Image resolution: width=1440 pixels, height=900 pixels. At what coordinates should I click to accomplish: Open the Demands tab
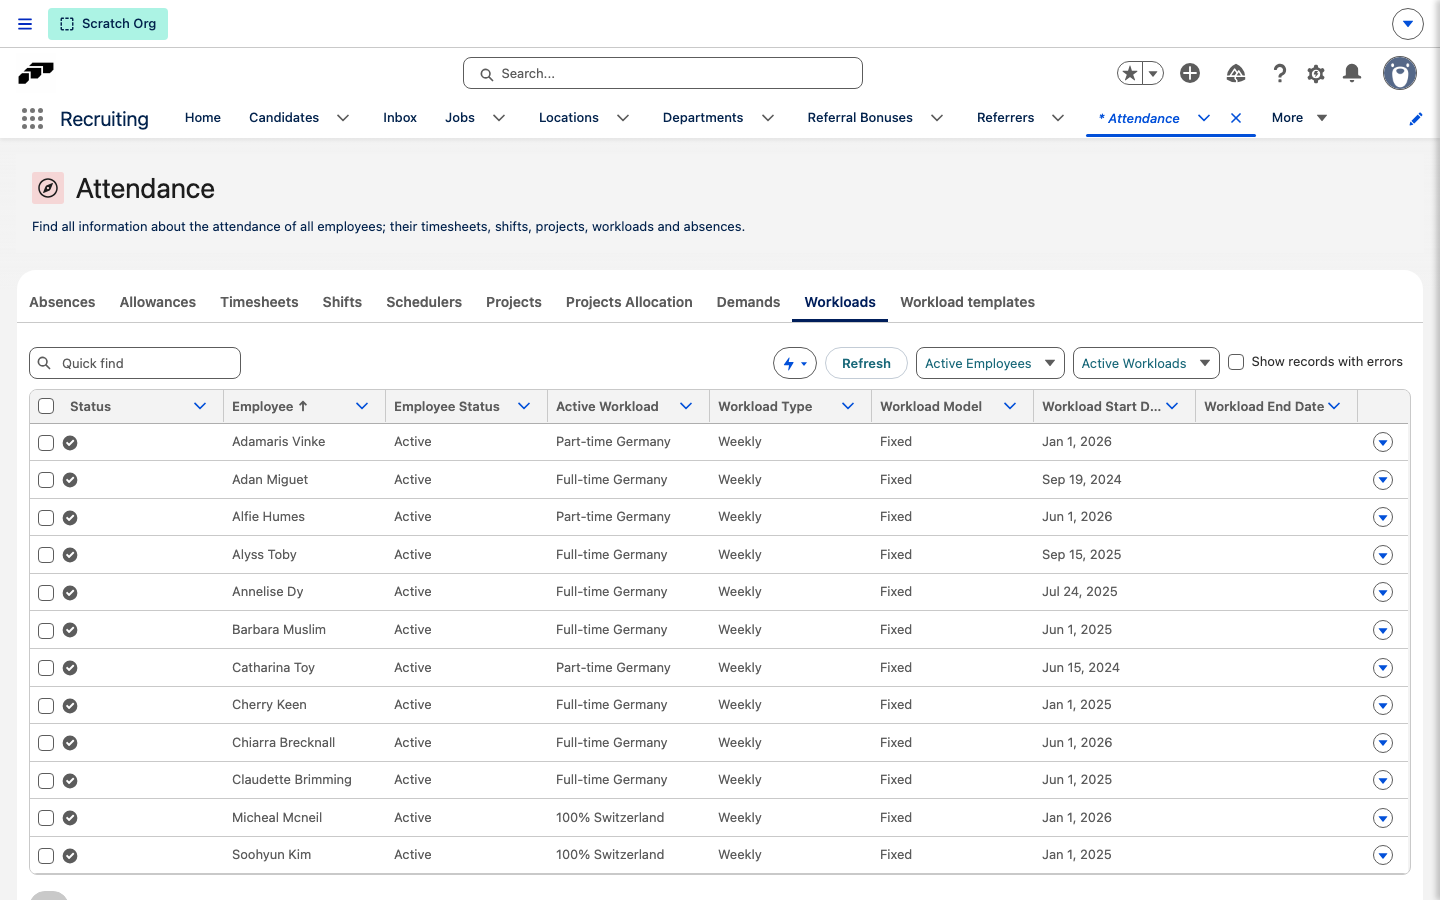point(748,302)
